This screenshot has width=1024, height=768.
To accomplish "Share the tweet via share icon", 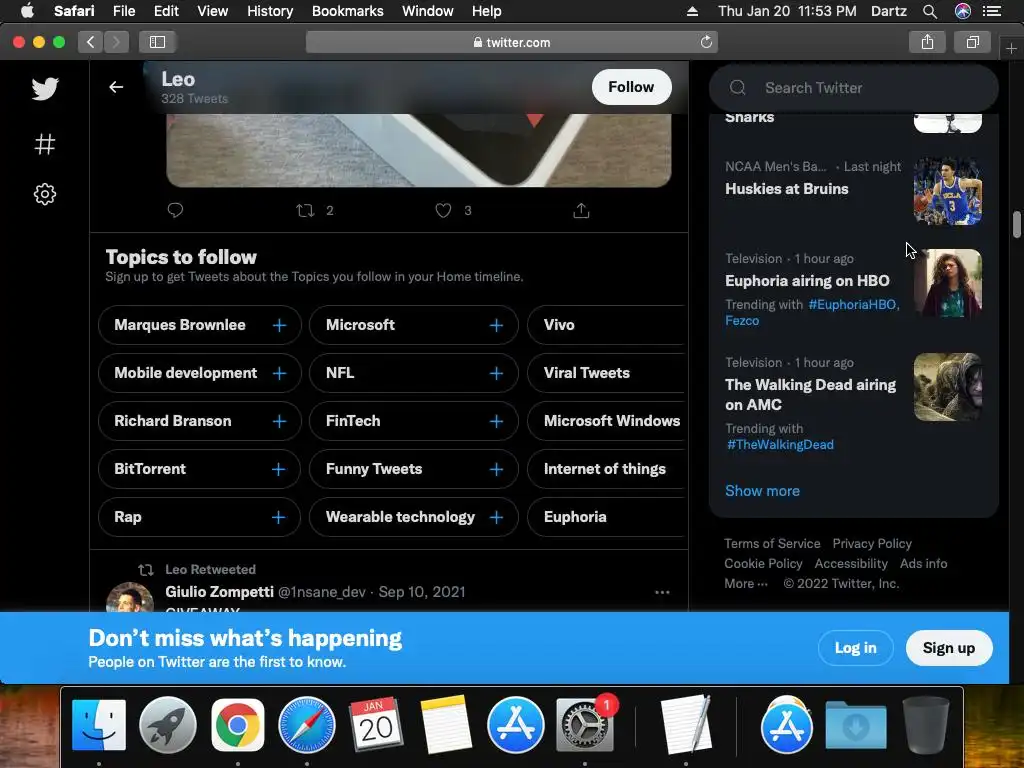I will [x=581, y=210].
